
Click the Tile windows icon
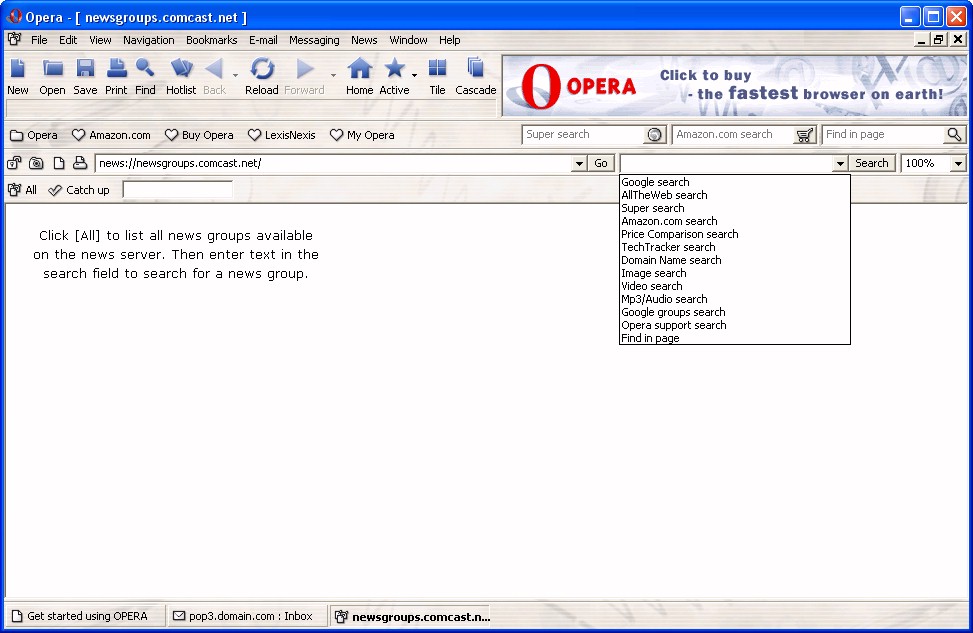tap(437, 76)
